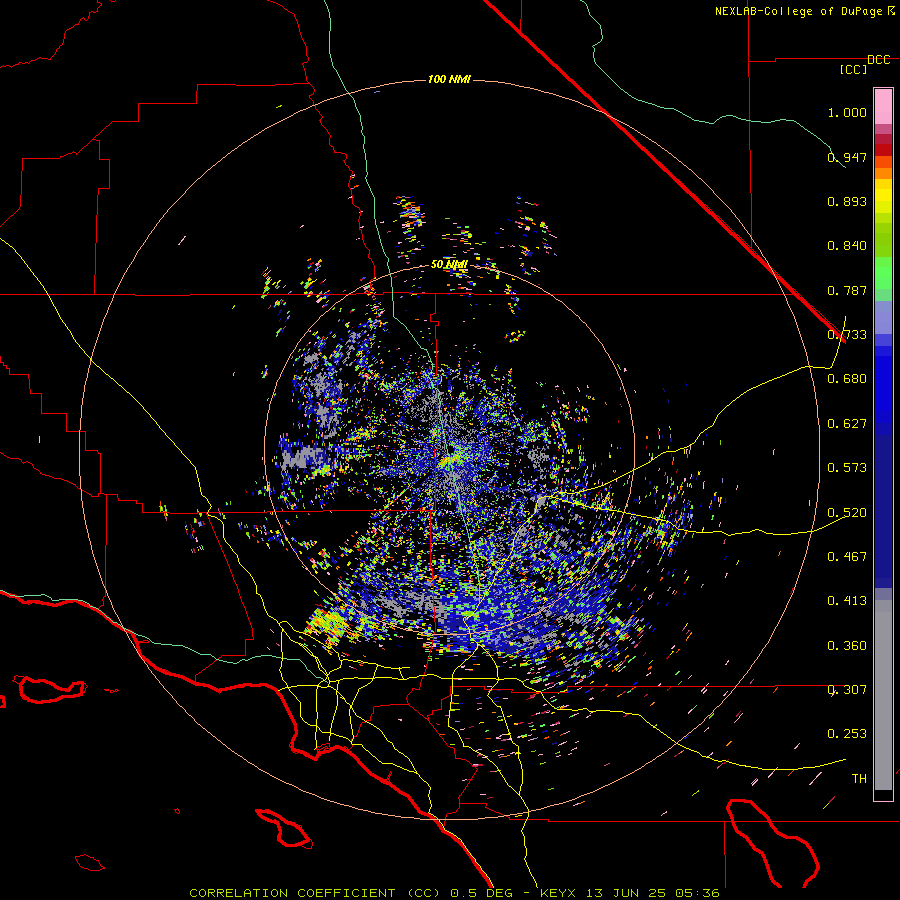Image resolution: width=900 pixels, height=900 pixels.
Task: Select the 0.893 legend value
Action: [x=847, y=201]
